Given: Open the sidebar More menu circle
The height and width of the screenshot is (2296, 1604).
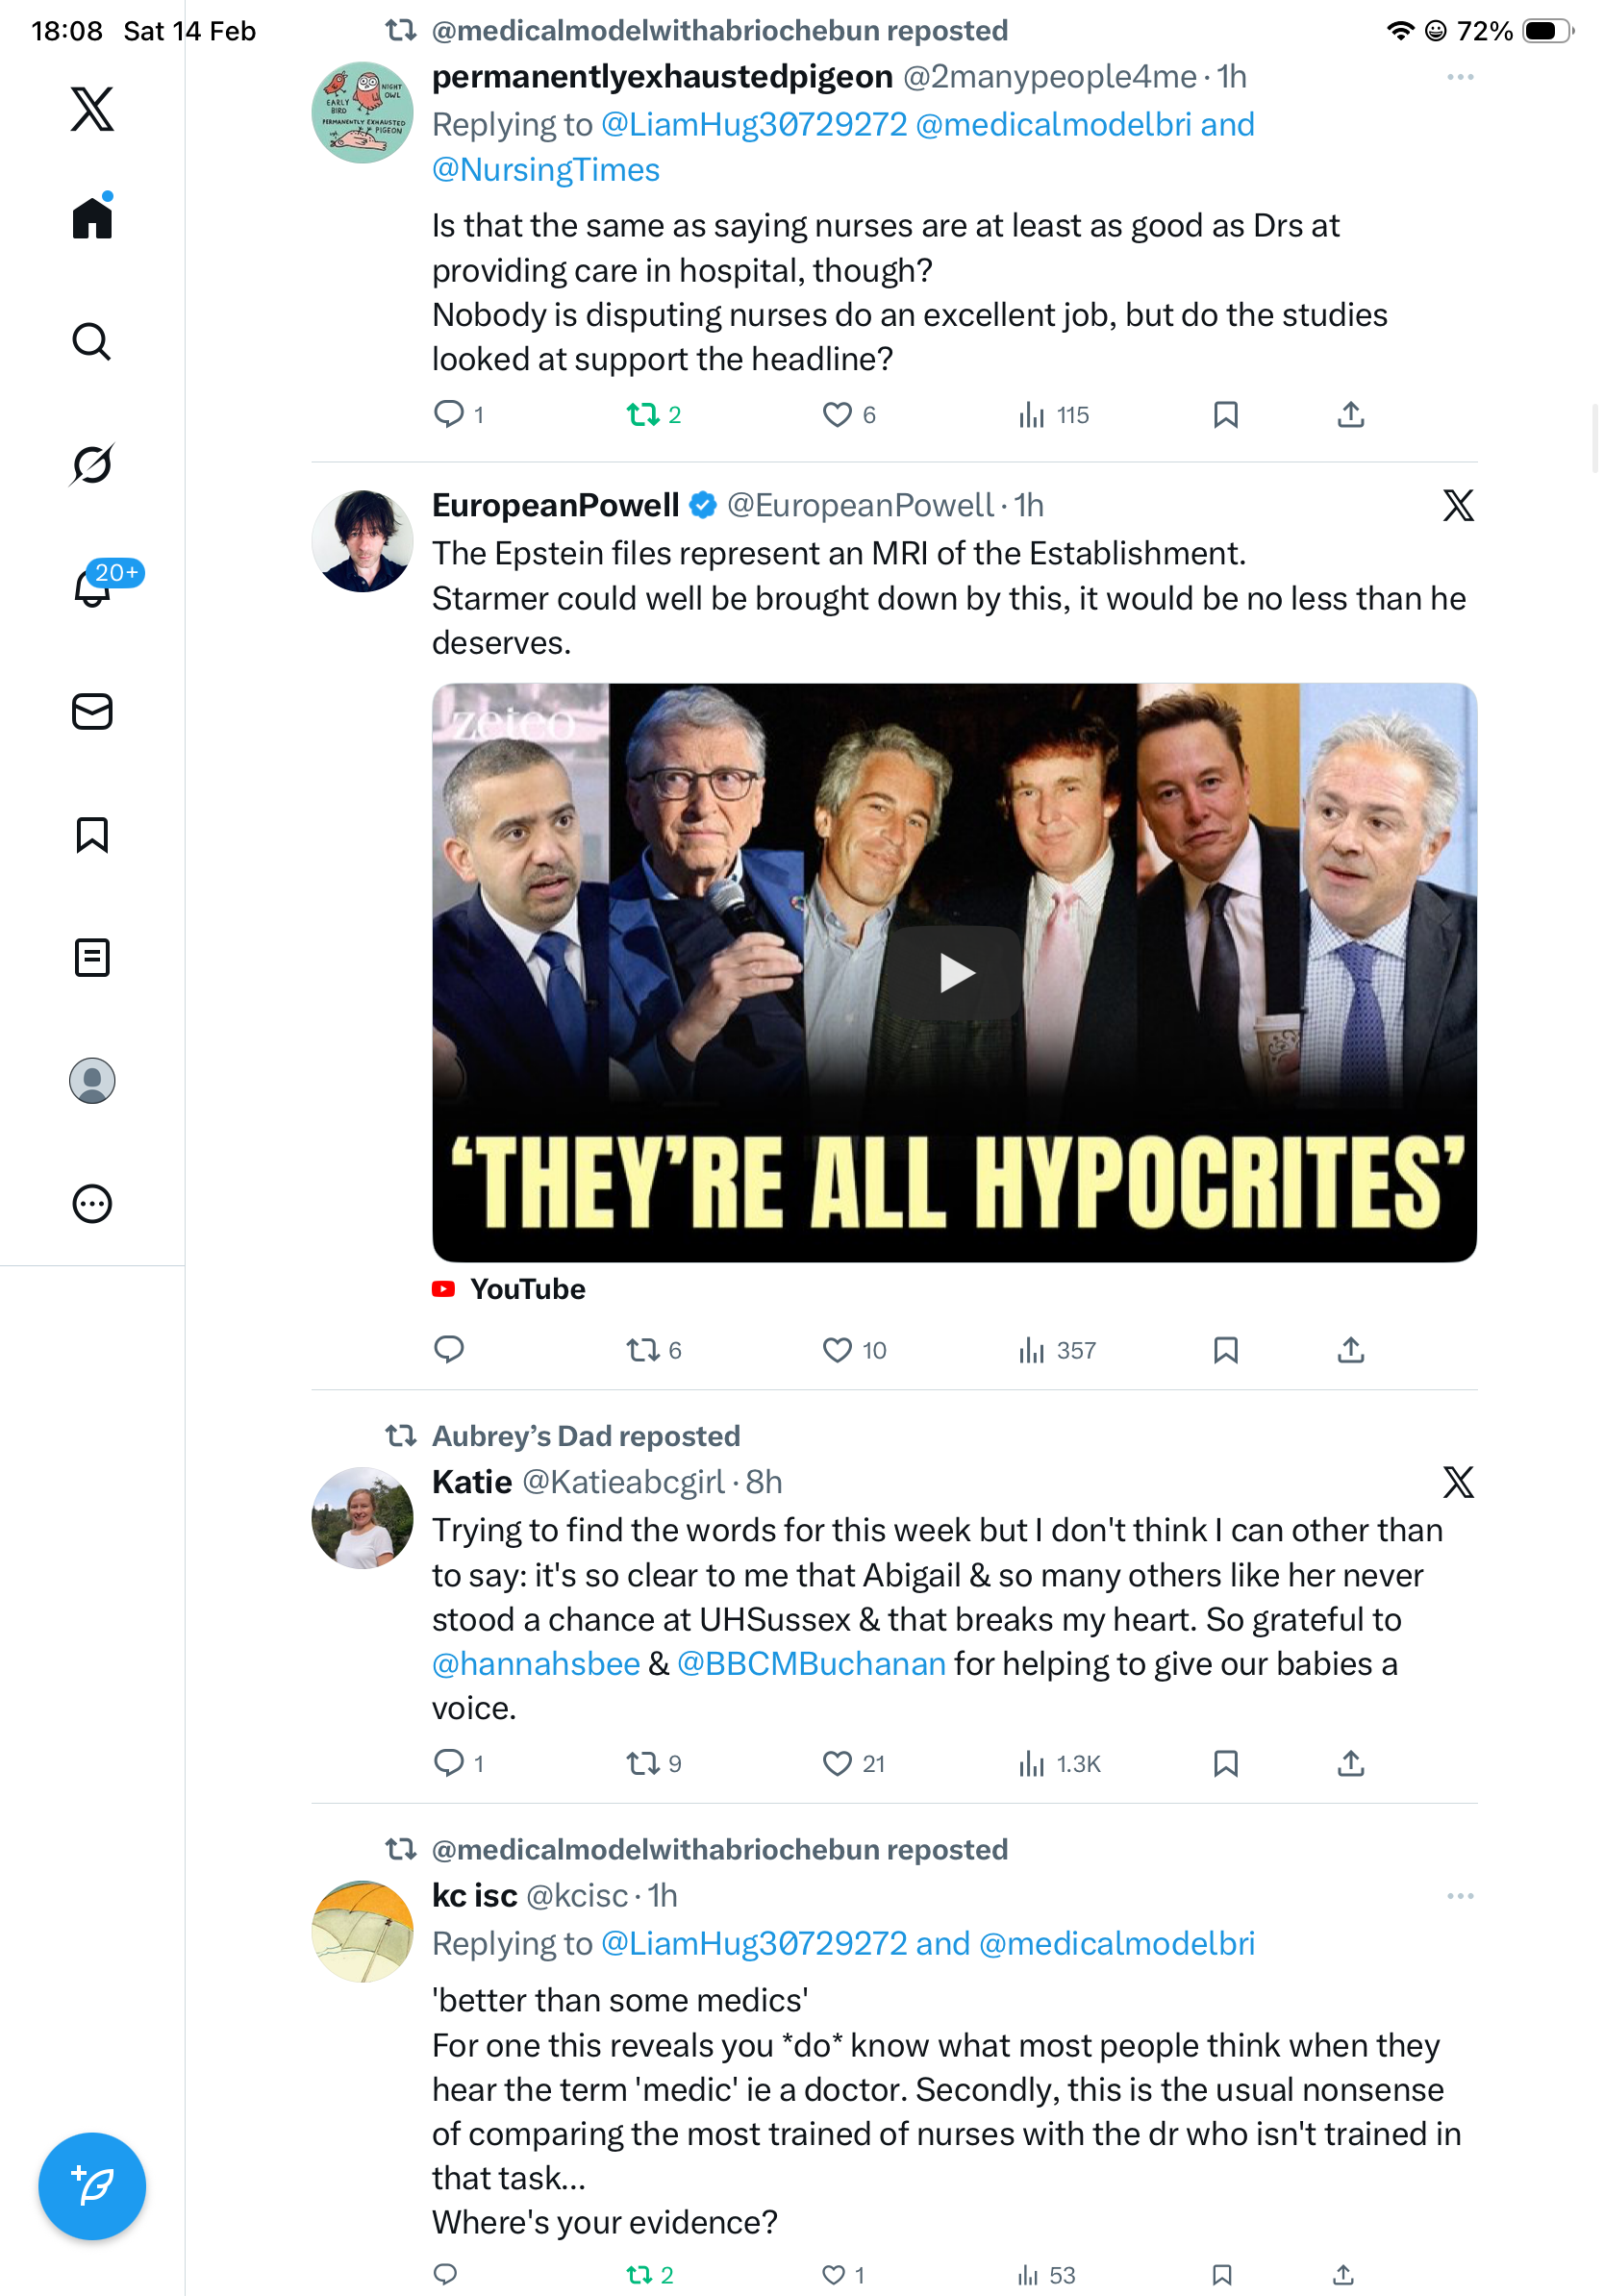Looking at the screenshot, I should (92, 1203).
